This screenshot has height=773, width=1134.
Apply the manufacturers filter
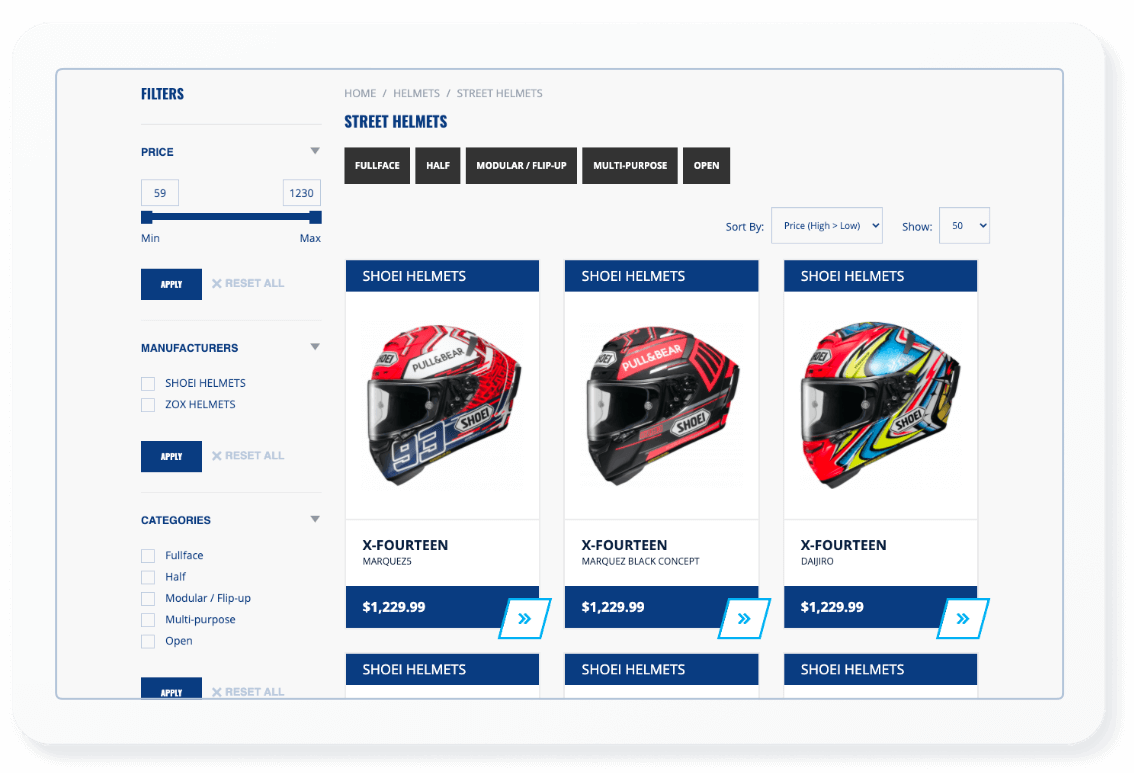click(171, 456)
